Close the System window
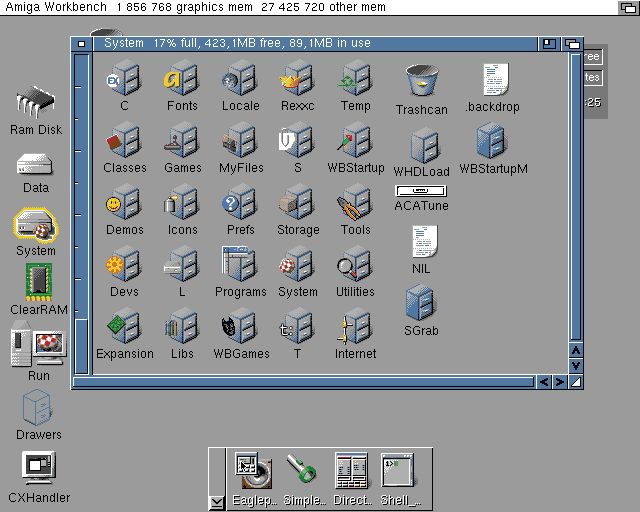 point(82,44)
